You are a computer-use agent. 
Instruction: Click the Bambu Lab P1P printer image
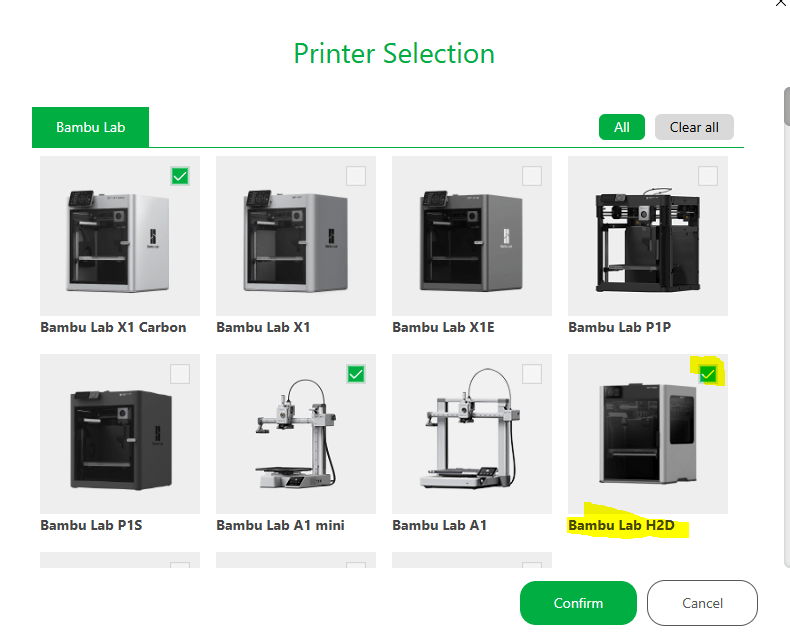point(648,236)
